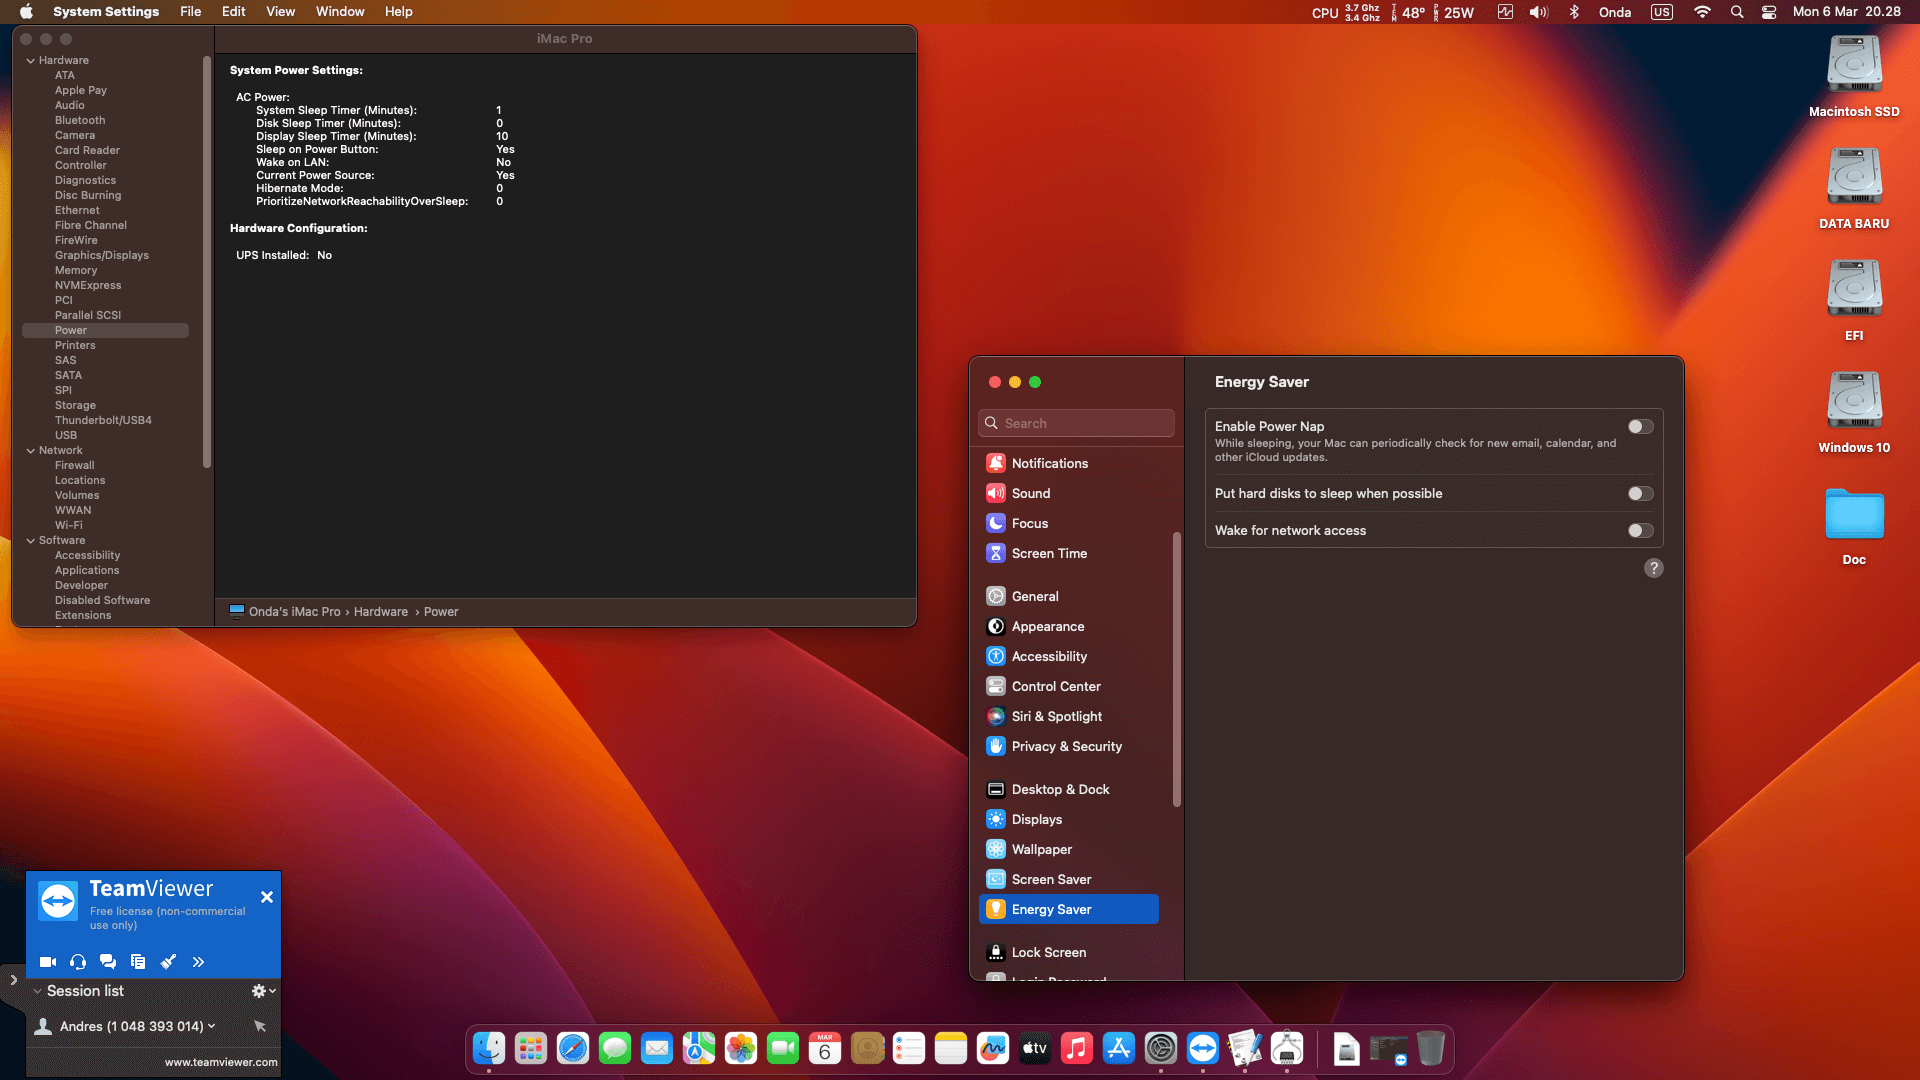
Task: Click the TeamViewer video camera icon
Action: tap(47, 962)
